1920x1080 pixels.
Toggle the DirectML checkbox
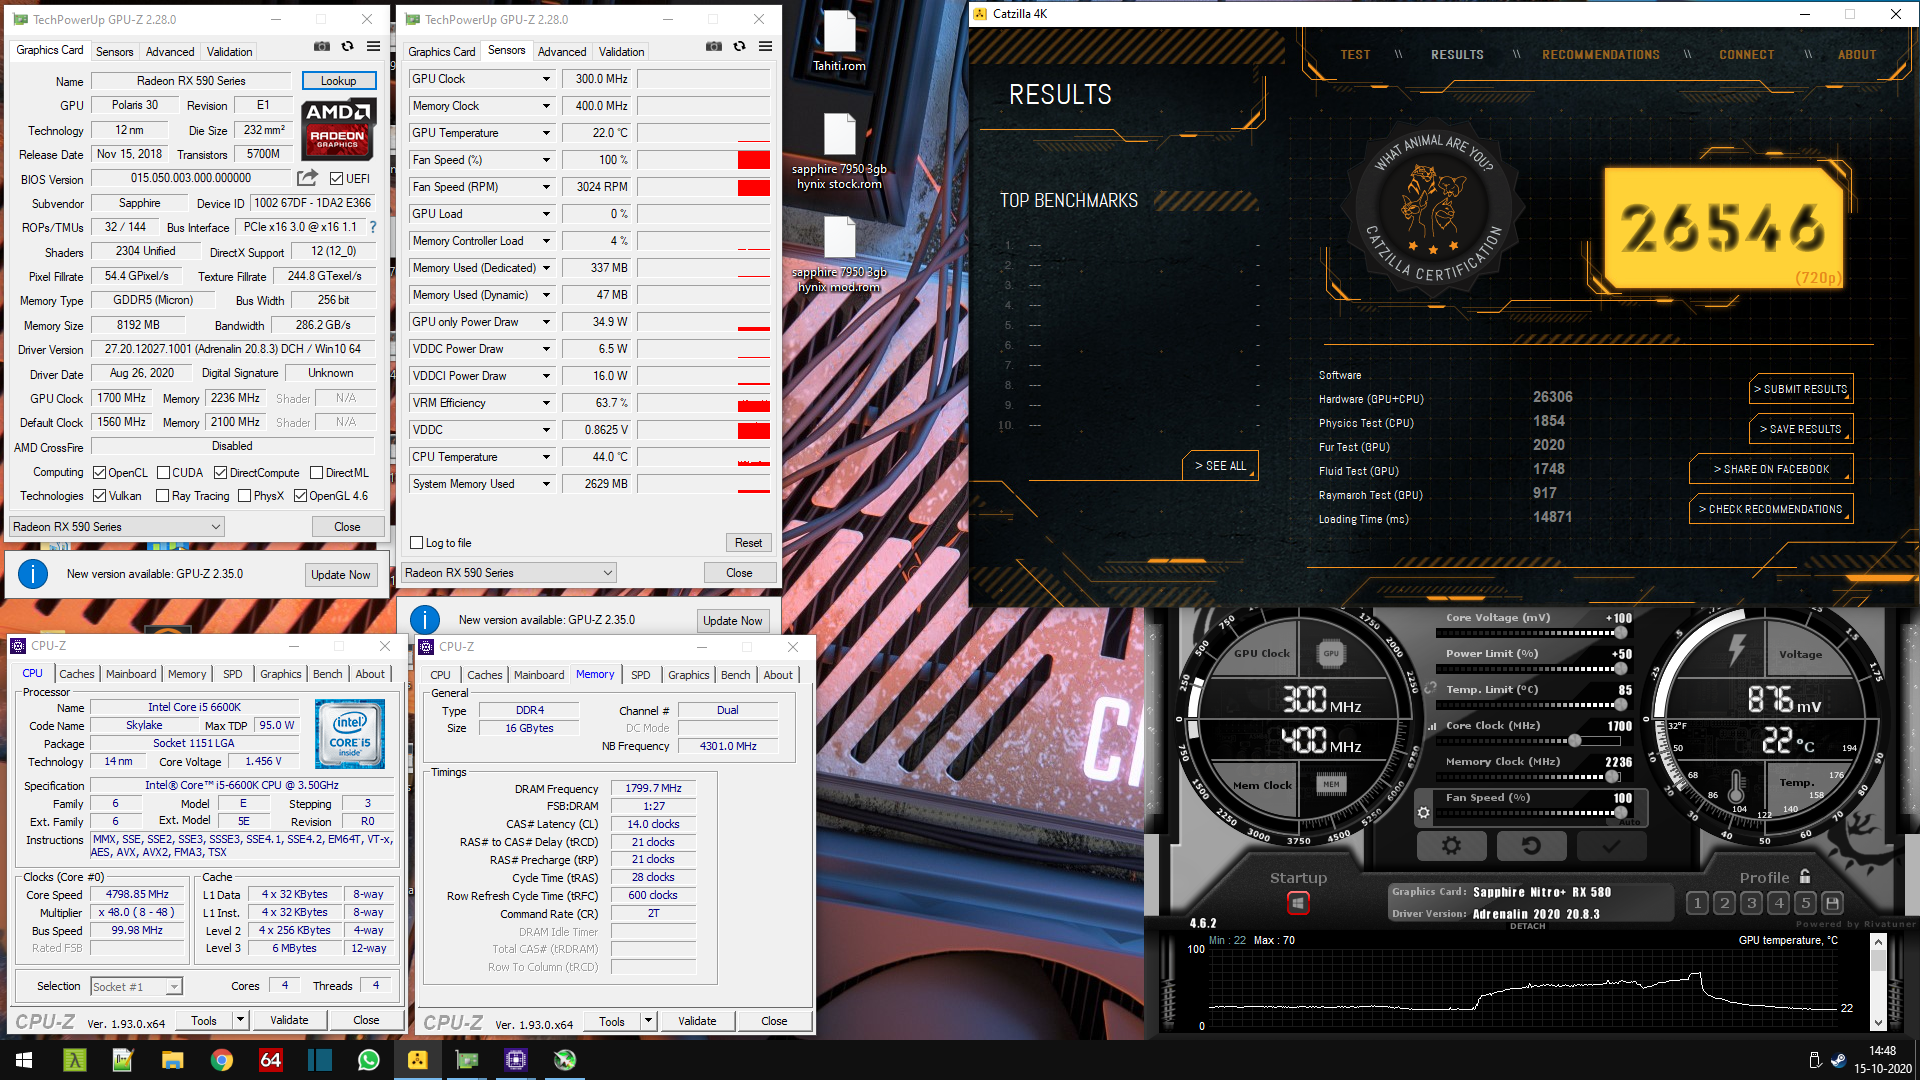[316, 473]
